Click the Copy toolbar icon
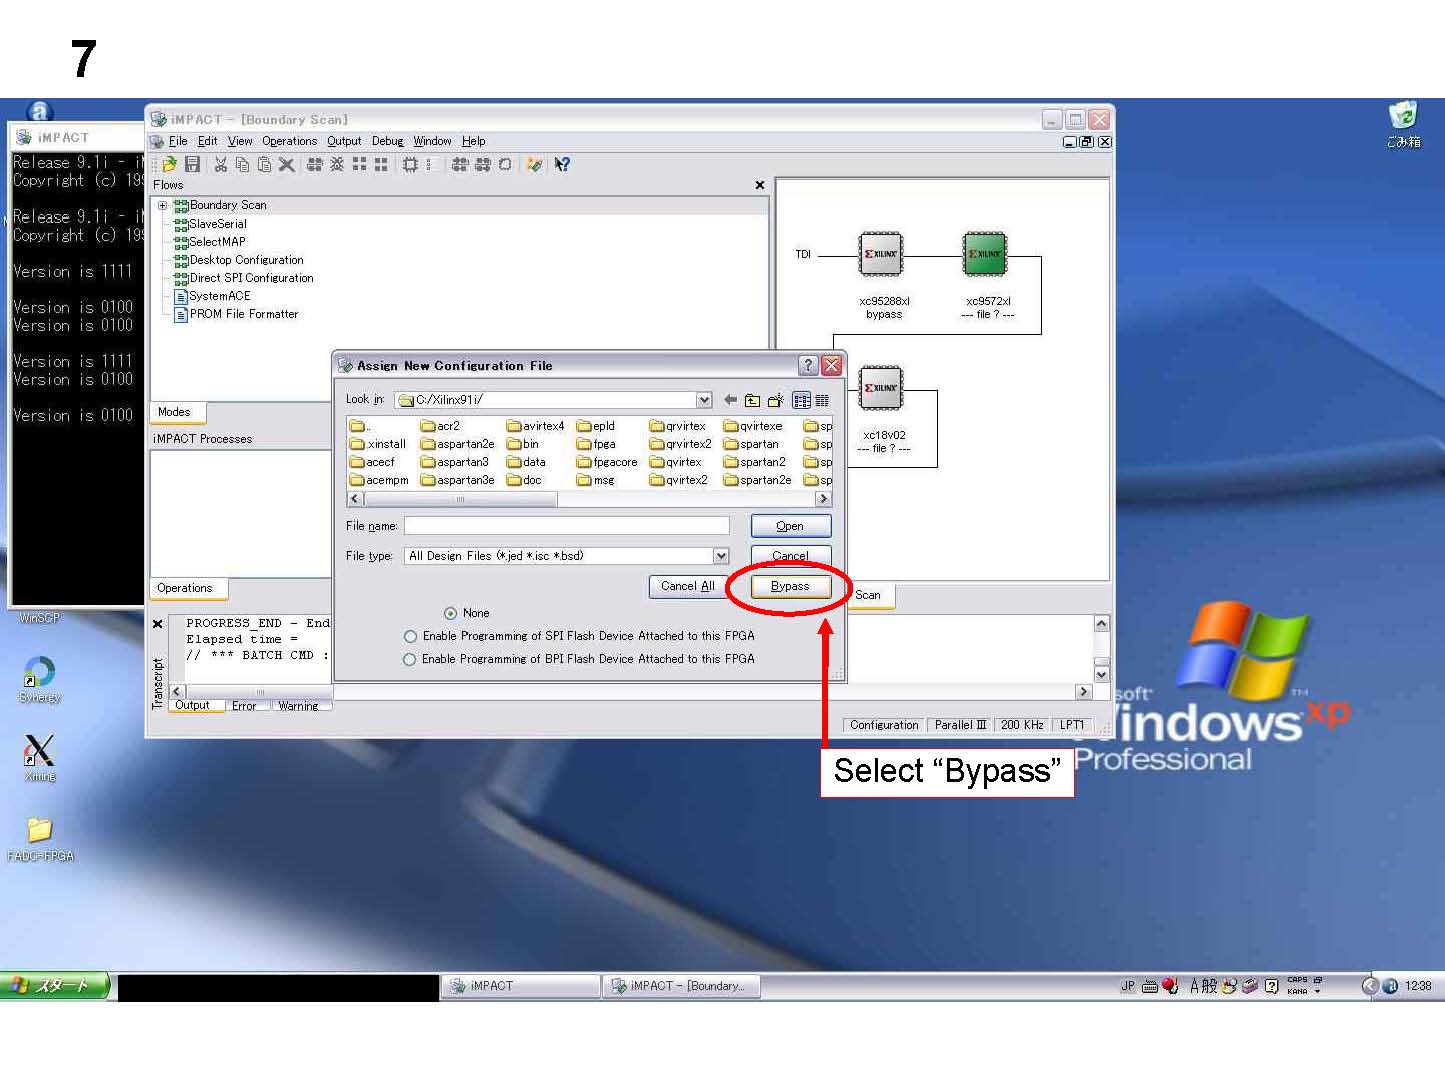 [242, 165]
